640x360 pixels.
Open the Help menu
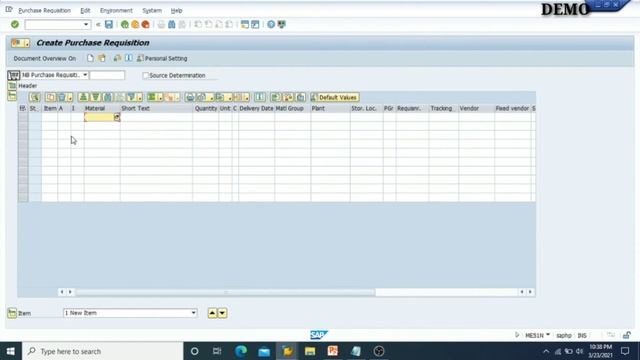tap(176, 11)
